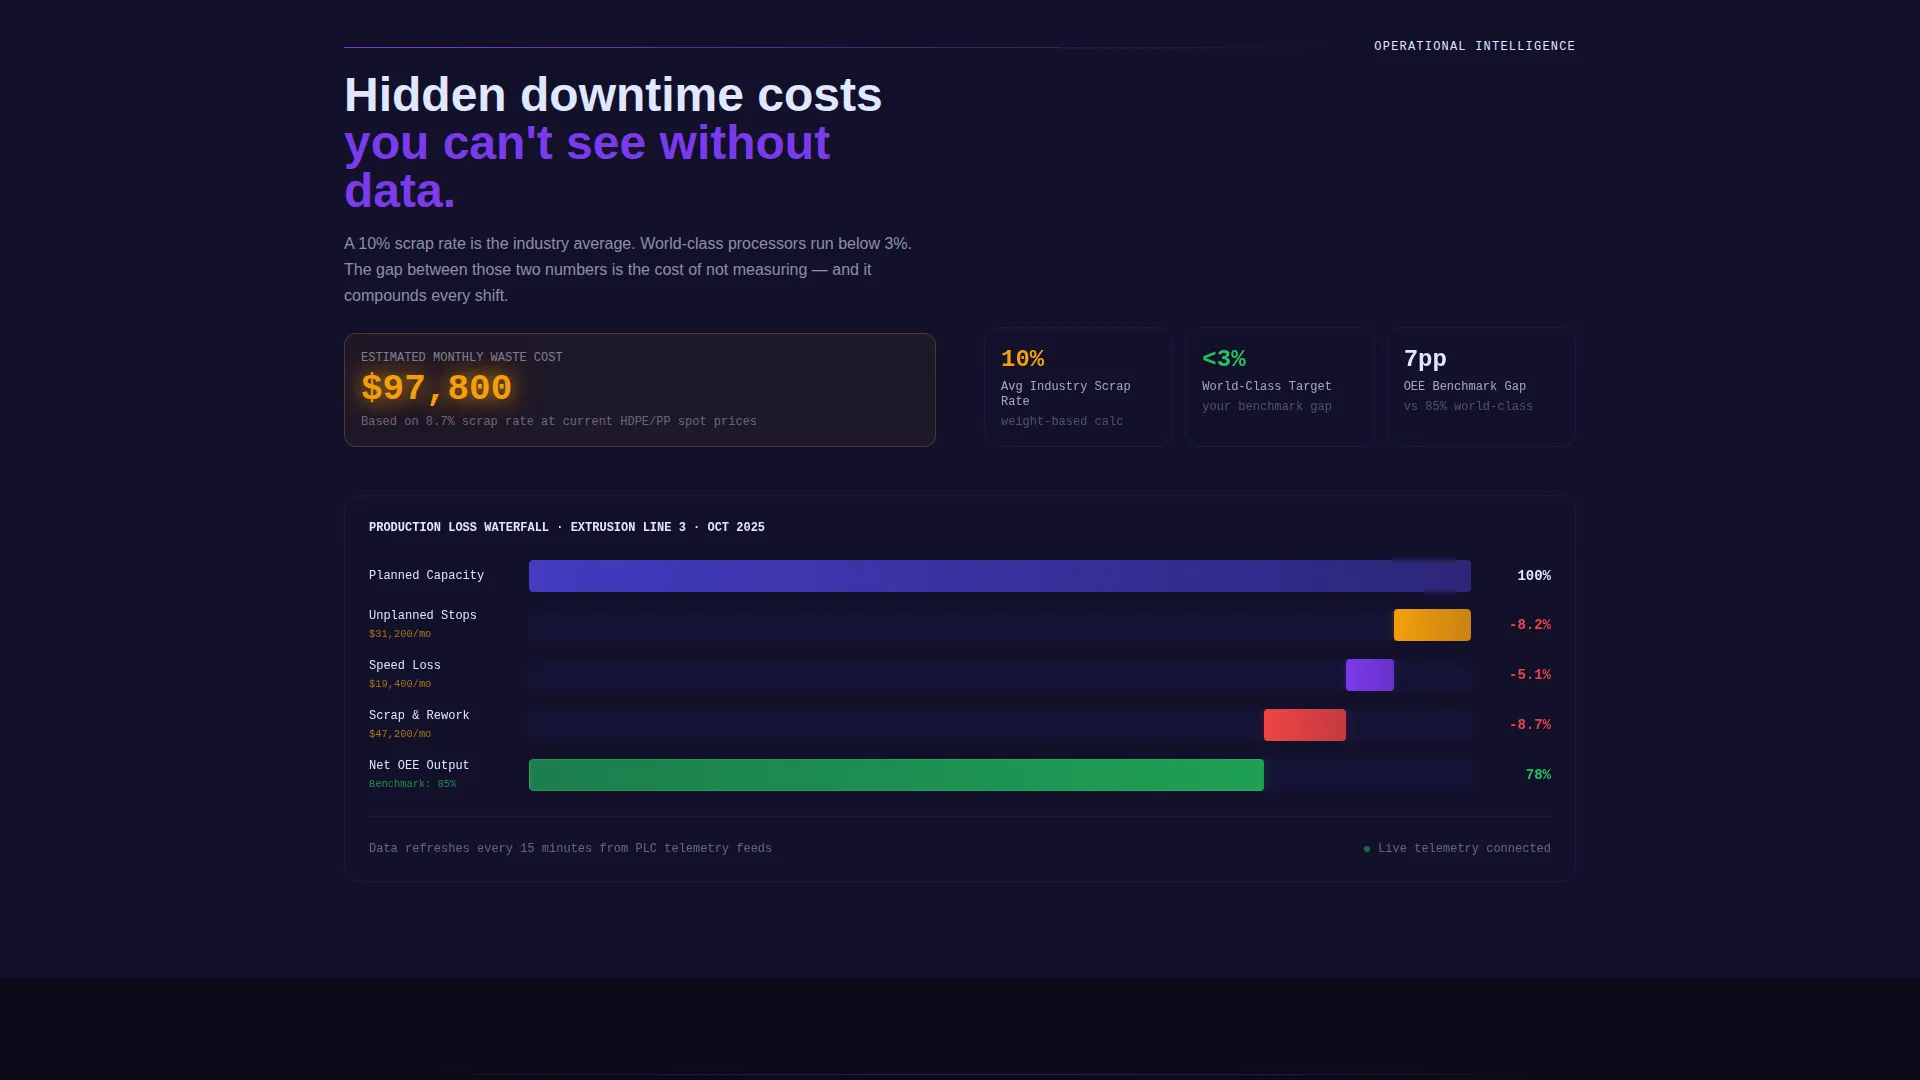Viewport: 1920px width, 1080px height.
Task: Select the blue Planned Capacity bar
Action: [x=1000, y=576]
